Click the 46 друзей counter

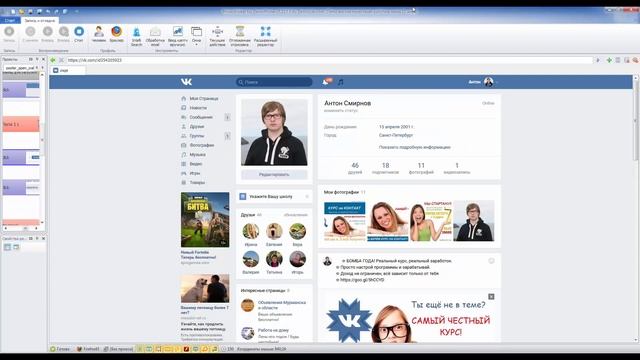355,168
